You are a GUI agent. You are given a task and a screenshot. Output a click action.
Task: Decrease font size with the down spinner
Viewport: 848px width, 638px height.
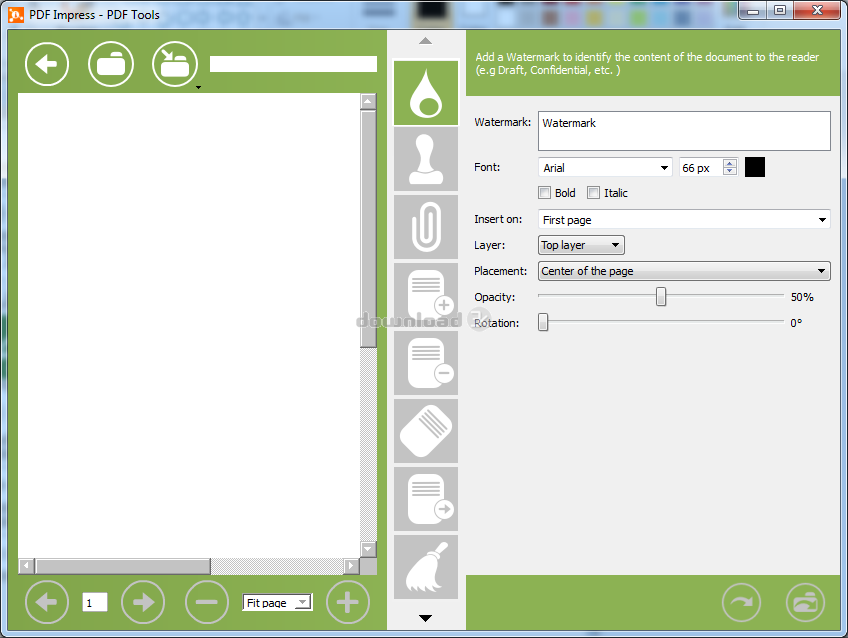(x=730, y=171)
